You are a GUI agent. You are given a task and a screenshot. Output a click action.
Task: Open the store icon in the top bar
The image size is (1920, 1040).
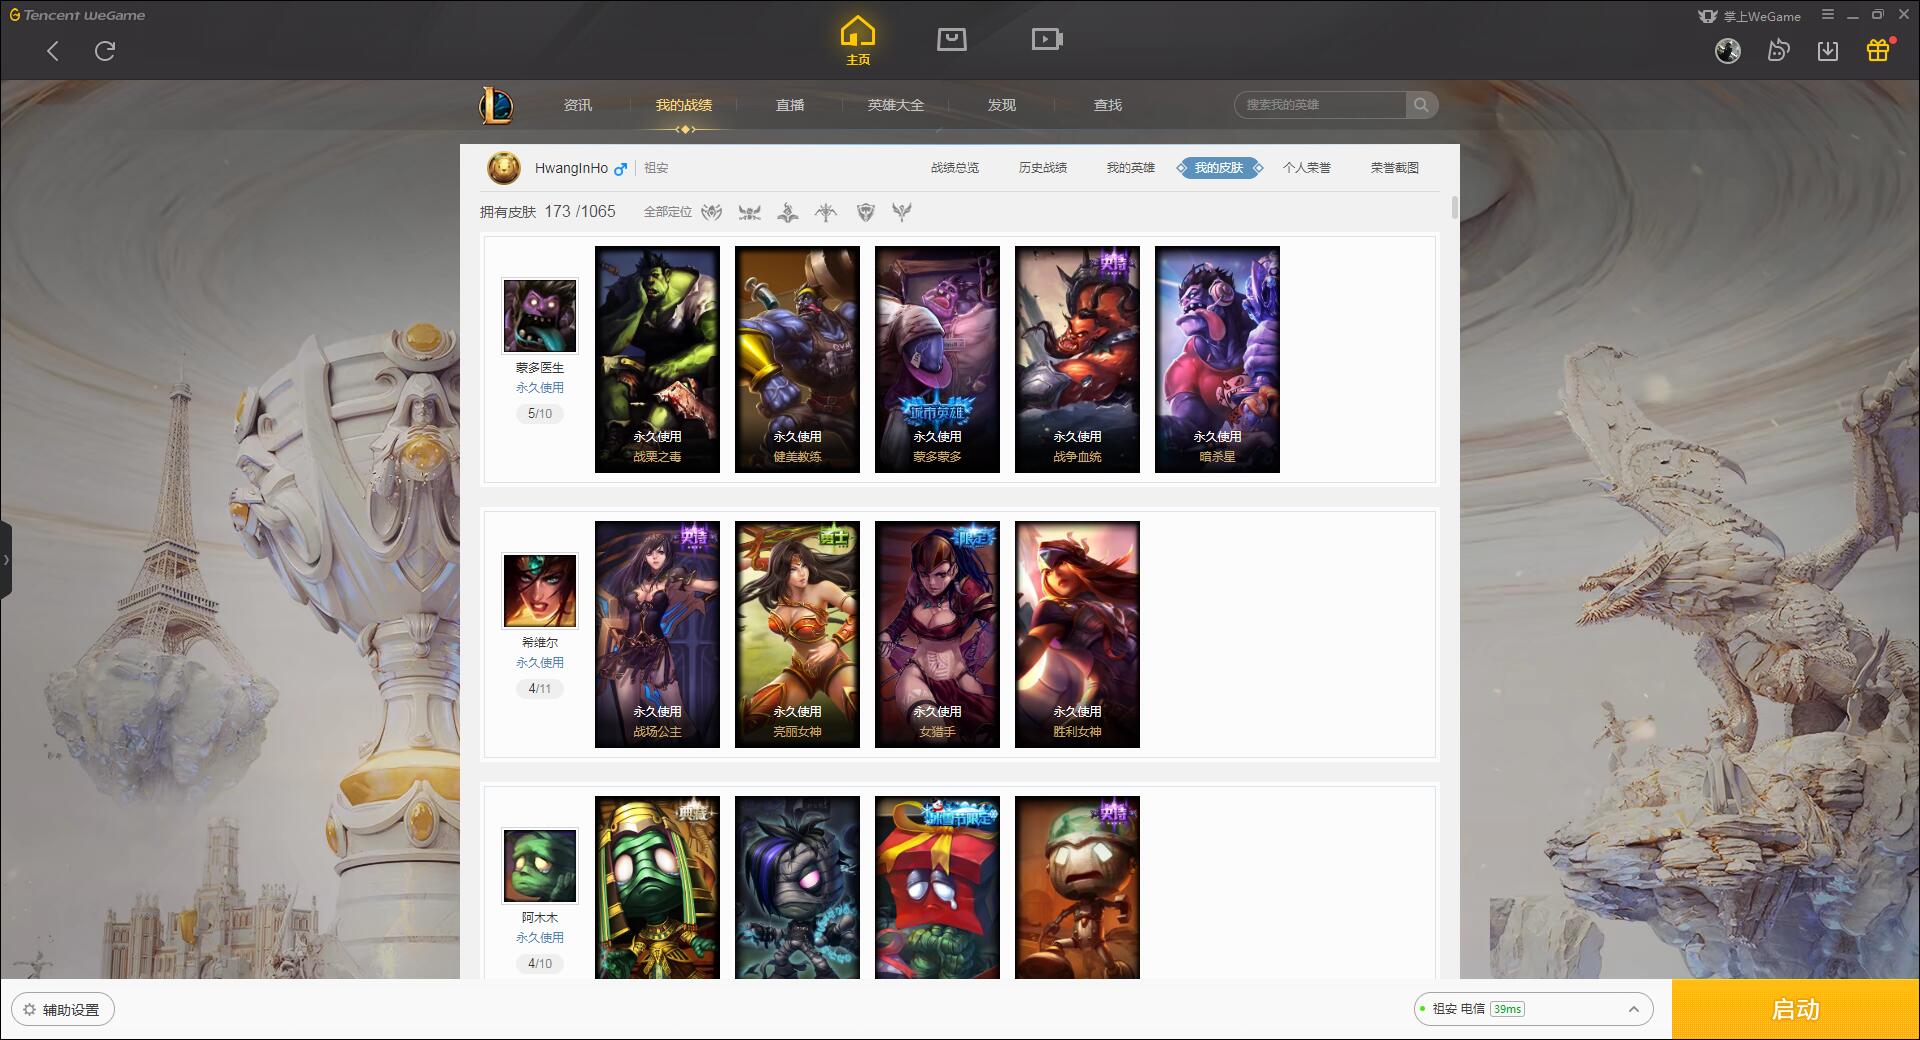[x=952, y=40]
